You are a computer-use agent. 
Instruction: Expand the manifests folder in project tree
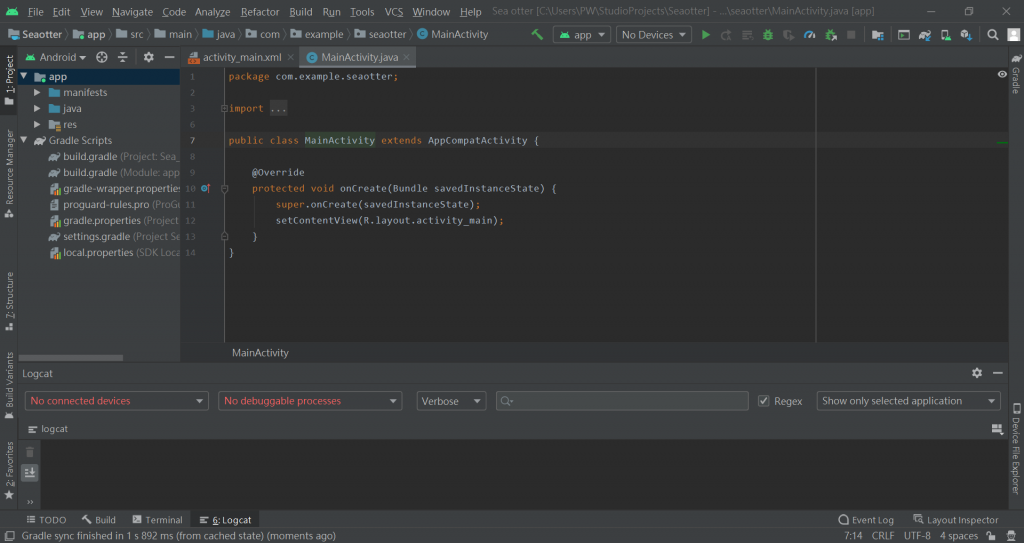click(38, 93)
